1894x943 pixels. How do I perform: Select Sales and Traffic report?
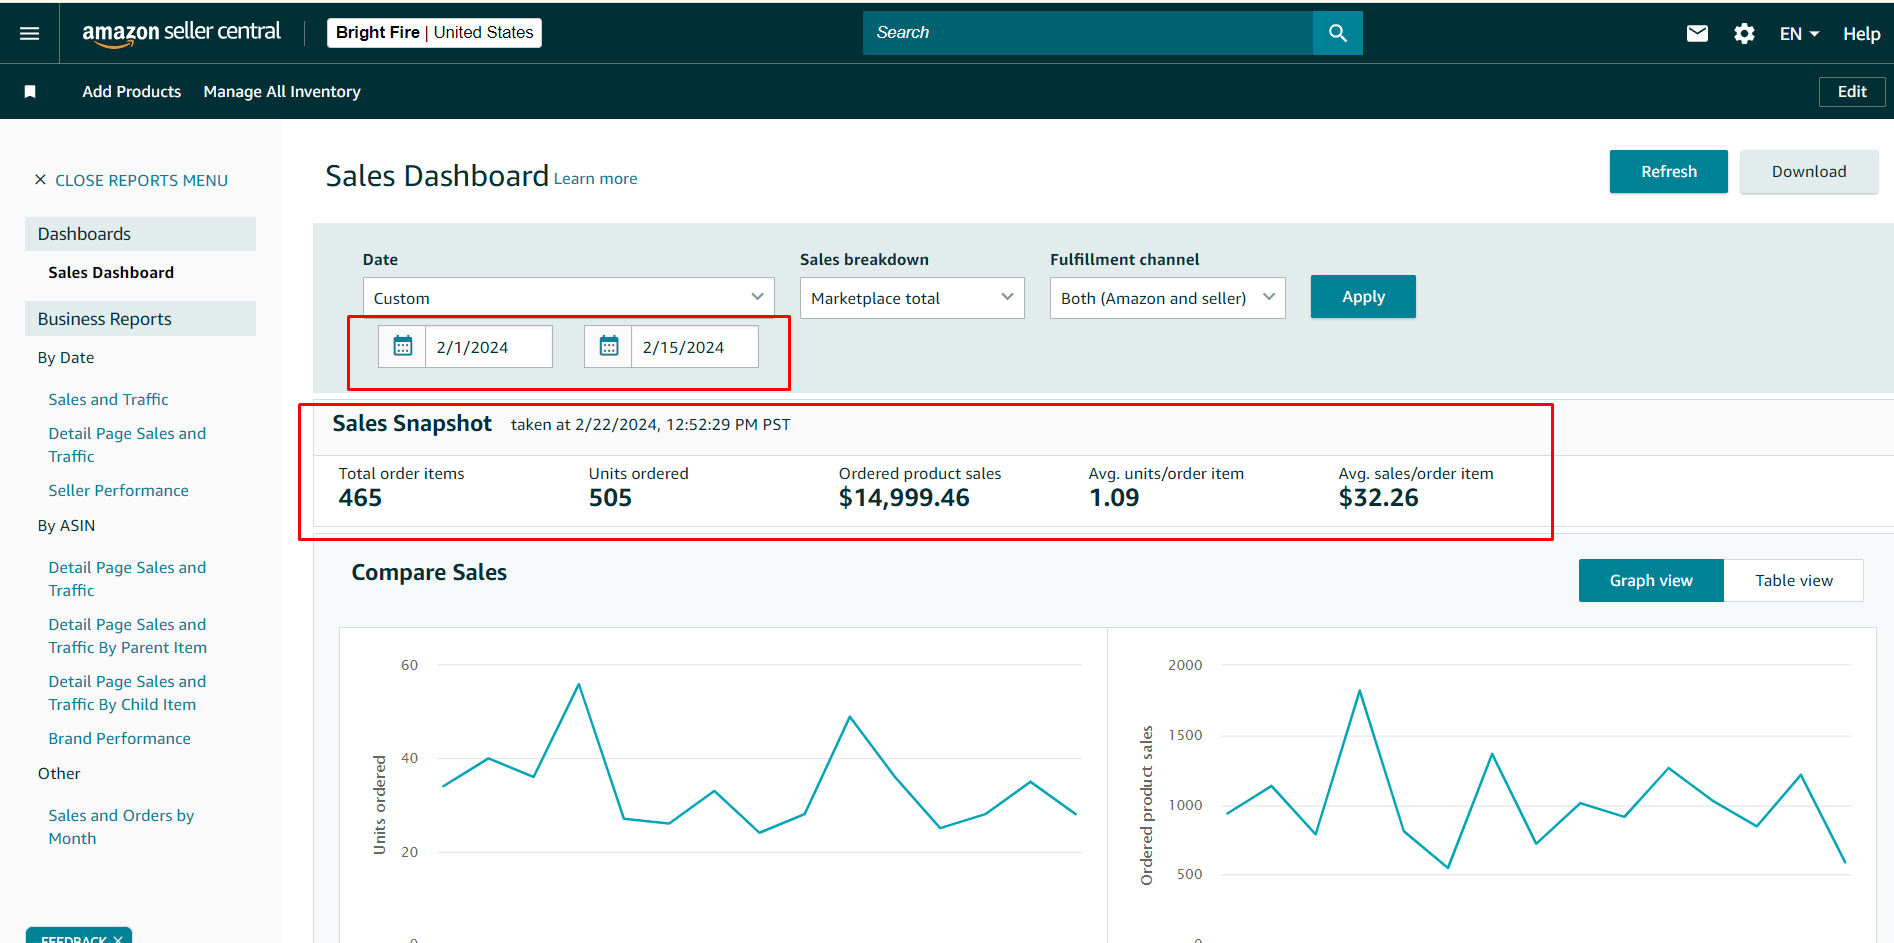[108, 399]
